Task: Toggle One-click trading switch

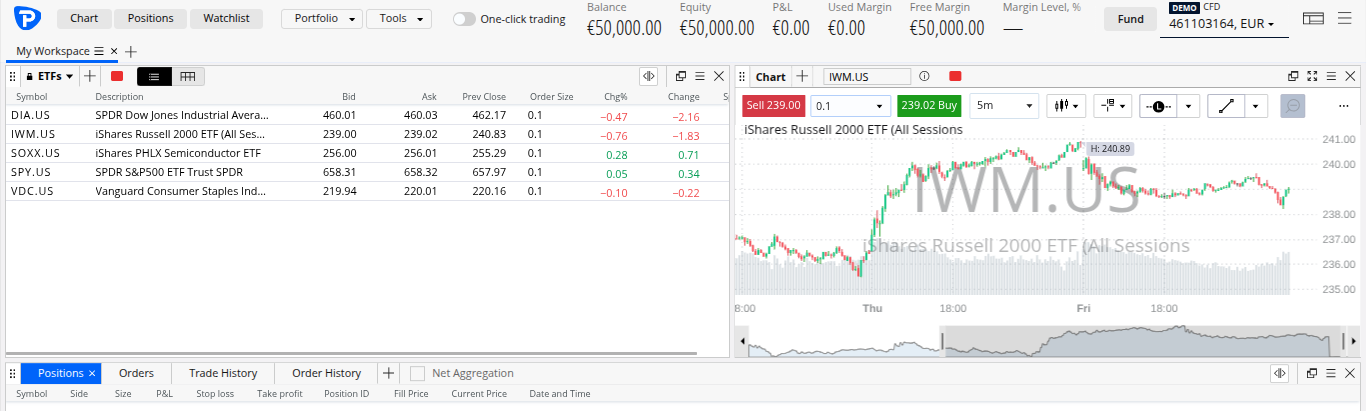Action: click(x=464, y=19)
